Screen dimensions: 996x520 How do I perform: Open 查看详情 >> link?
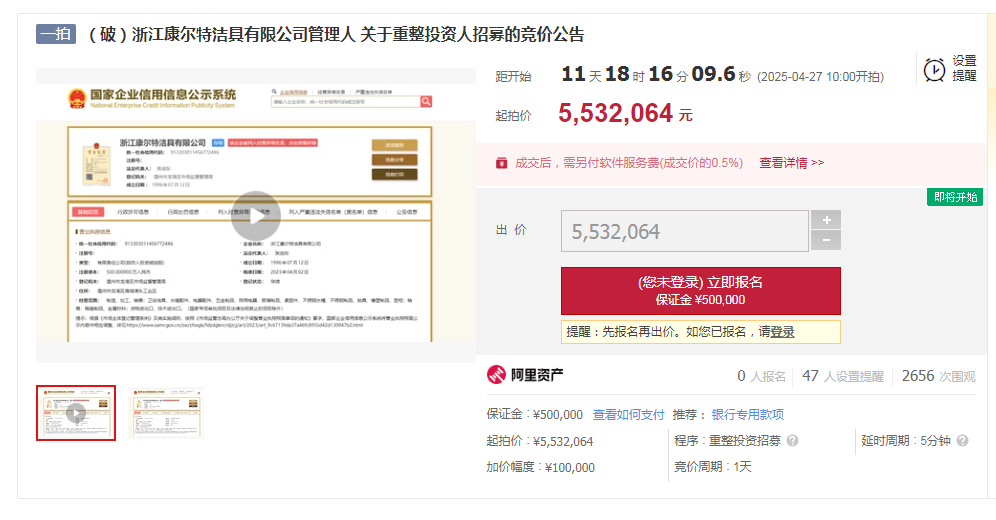791,163
